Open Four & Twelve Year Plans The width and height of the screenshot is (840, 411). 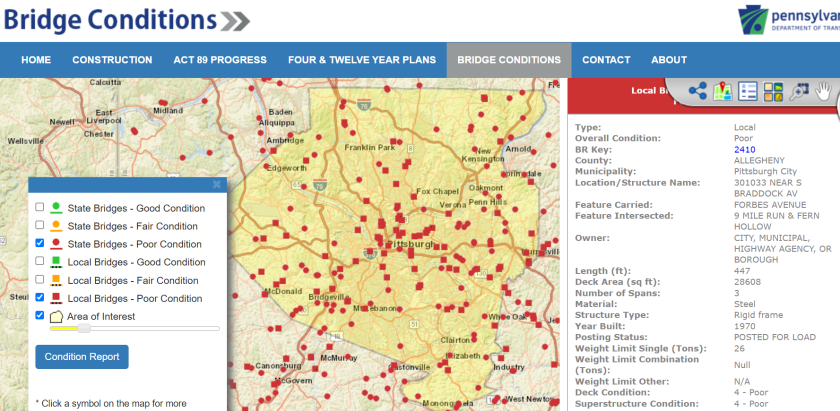(x=362, y=60)
